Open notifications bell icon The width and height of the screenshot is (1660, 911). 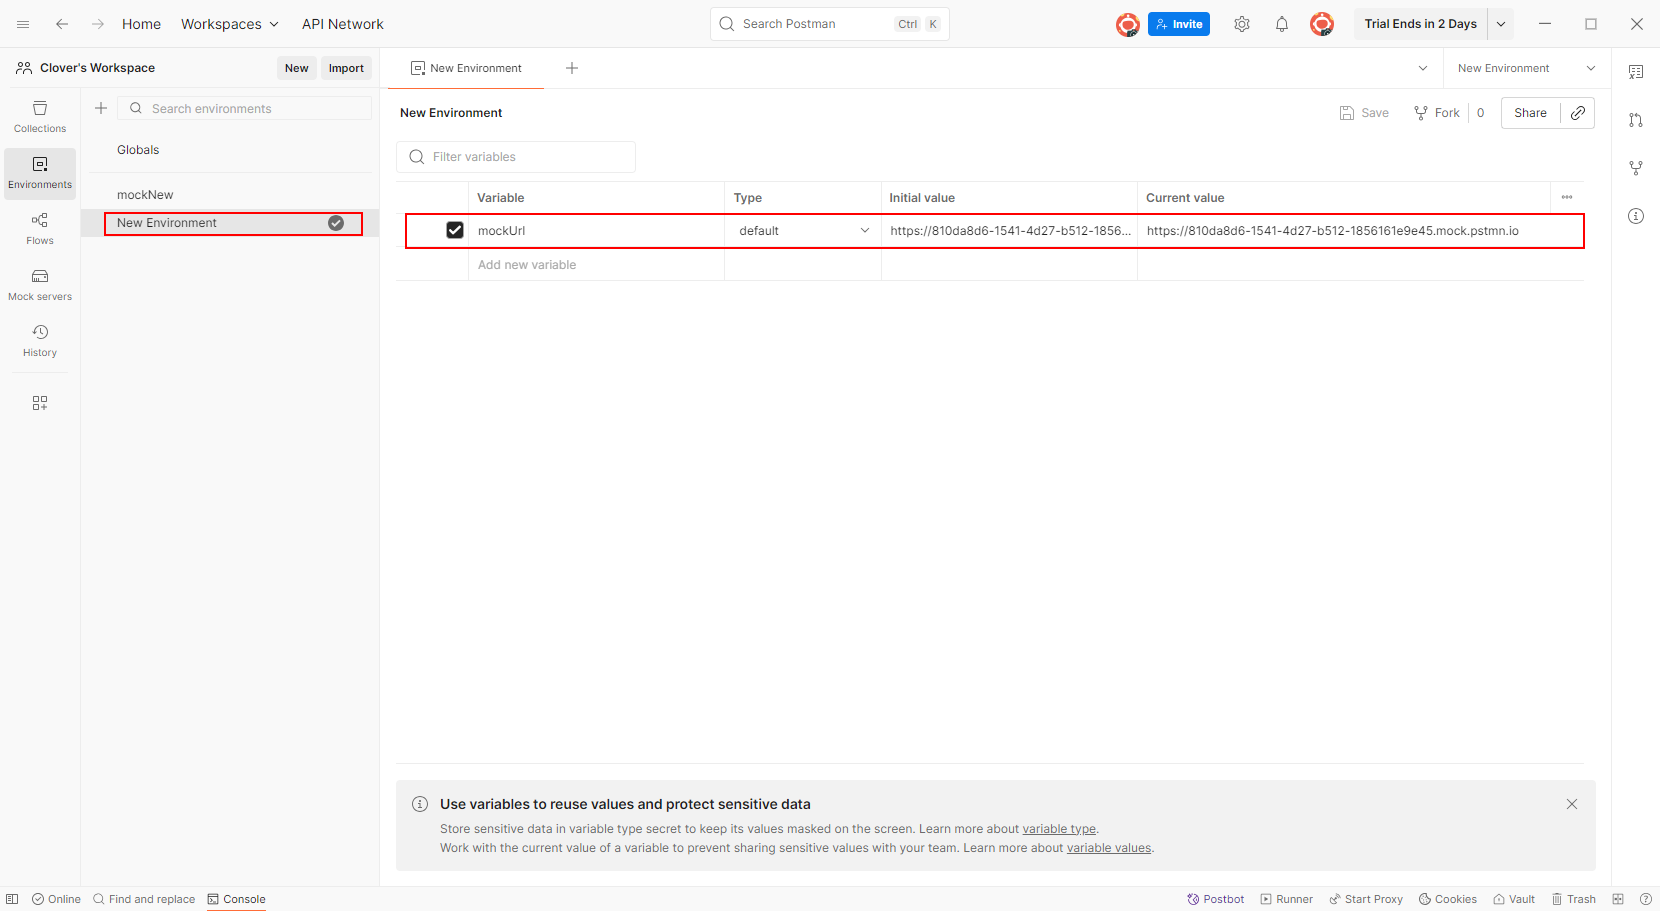[1282, 24]
